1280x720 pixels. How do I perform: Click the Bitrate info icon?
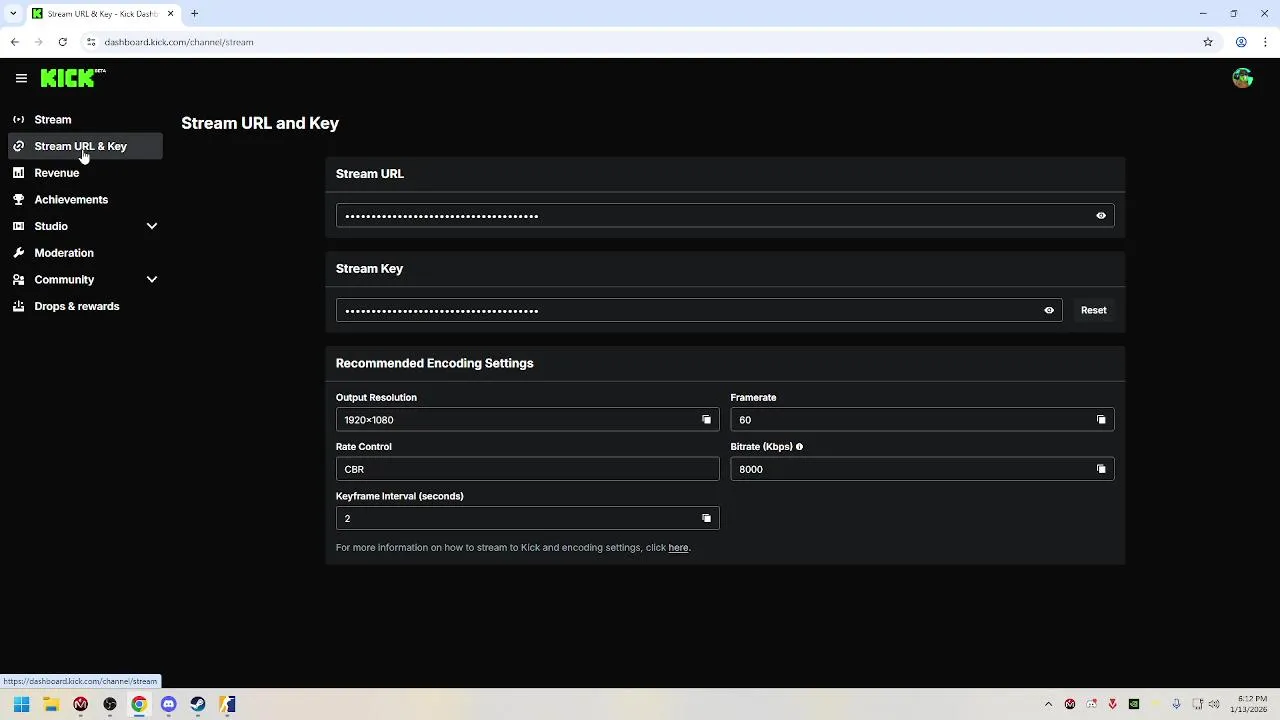(799, 447)
